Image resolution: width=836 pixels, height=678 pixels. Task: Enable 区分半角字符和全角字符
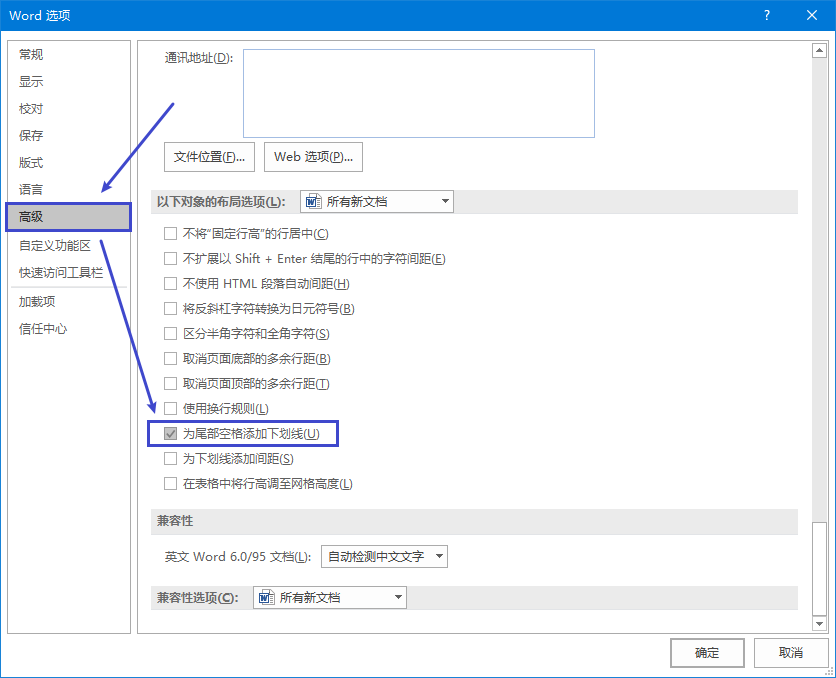[x=171, y=334]
